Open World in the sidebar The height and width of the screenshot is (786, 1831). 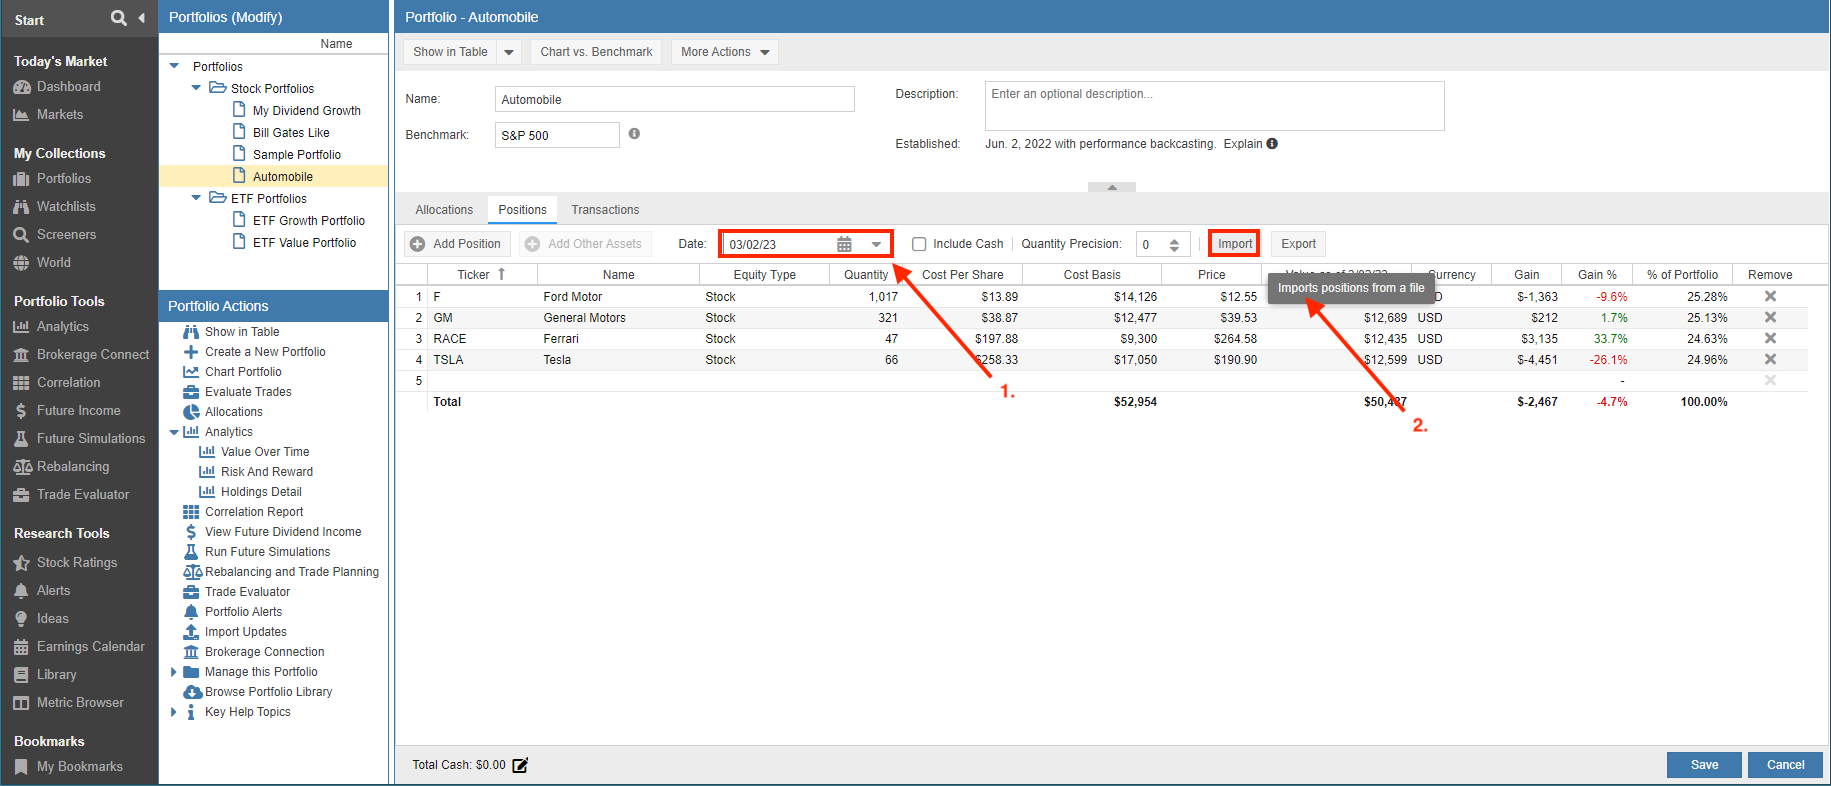click(x=53, y=263)
